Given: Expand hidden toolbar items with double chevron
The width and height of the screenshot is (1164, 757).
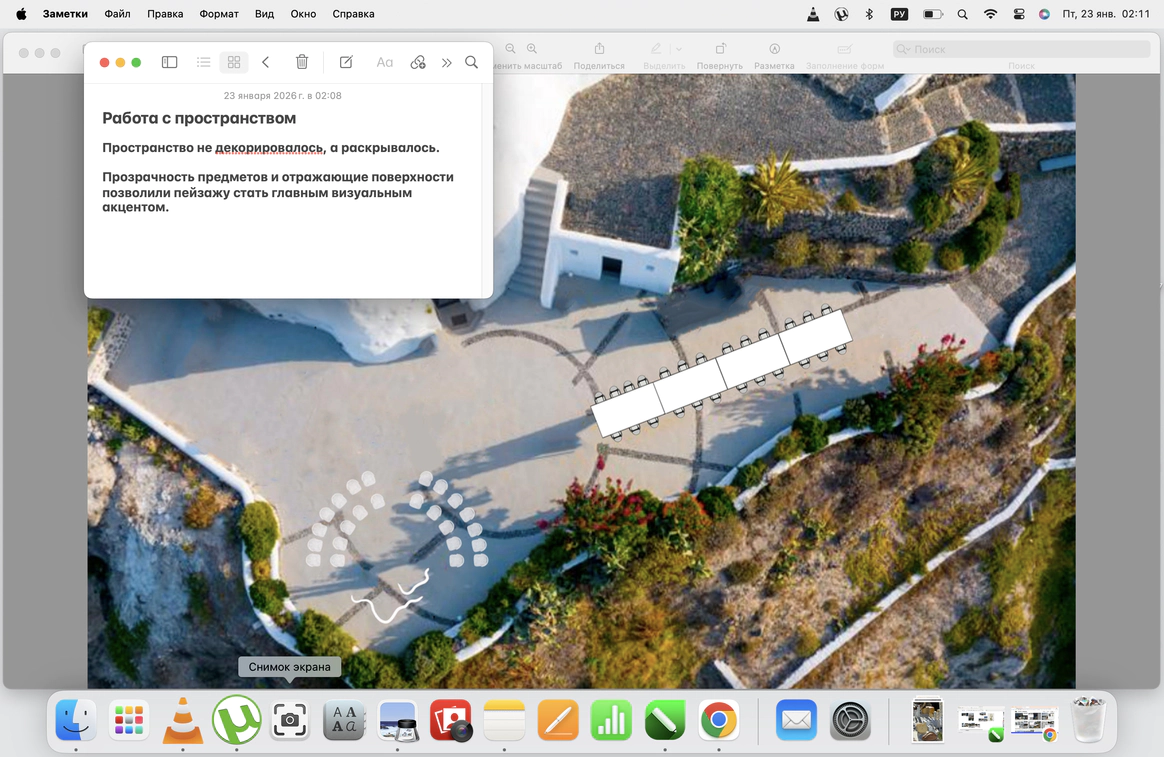Looking at the screenshot, I should coord(446,62).
